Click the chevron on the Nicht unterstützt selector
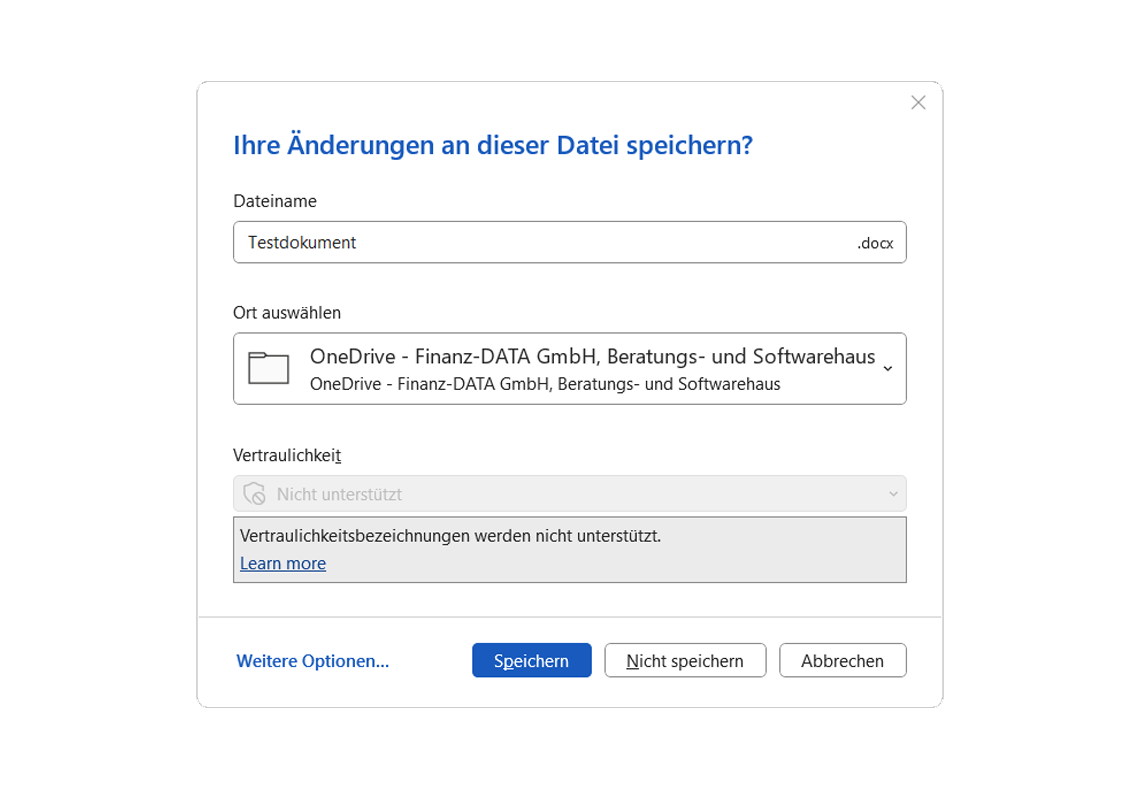 click(x=894, y=493)
